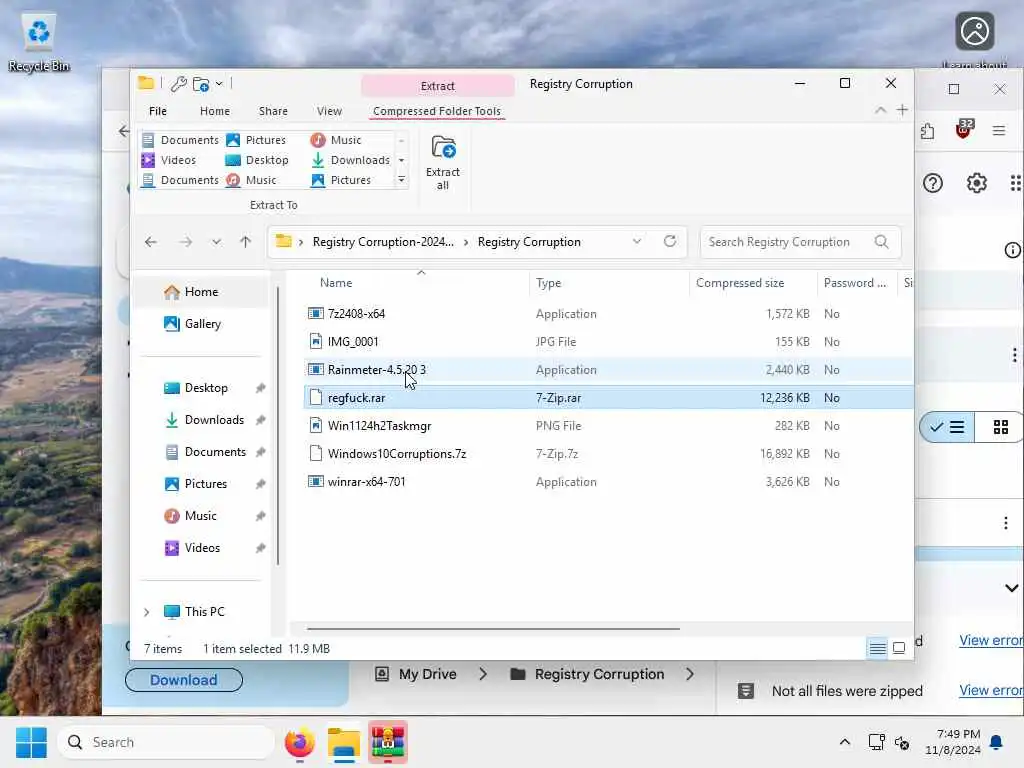Select Windows10Corruptions.7z file

tap(609, 454)
